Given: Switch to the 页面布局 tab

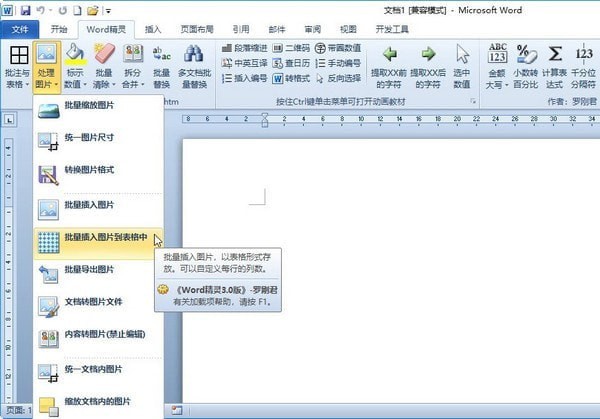Looking at the screenshot, I should coord(197,29).
